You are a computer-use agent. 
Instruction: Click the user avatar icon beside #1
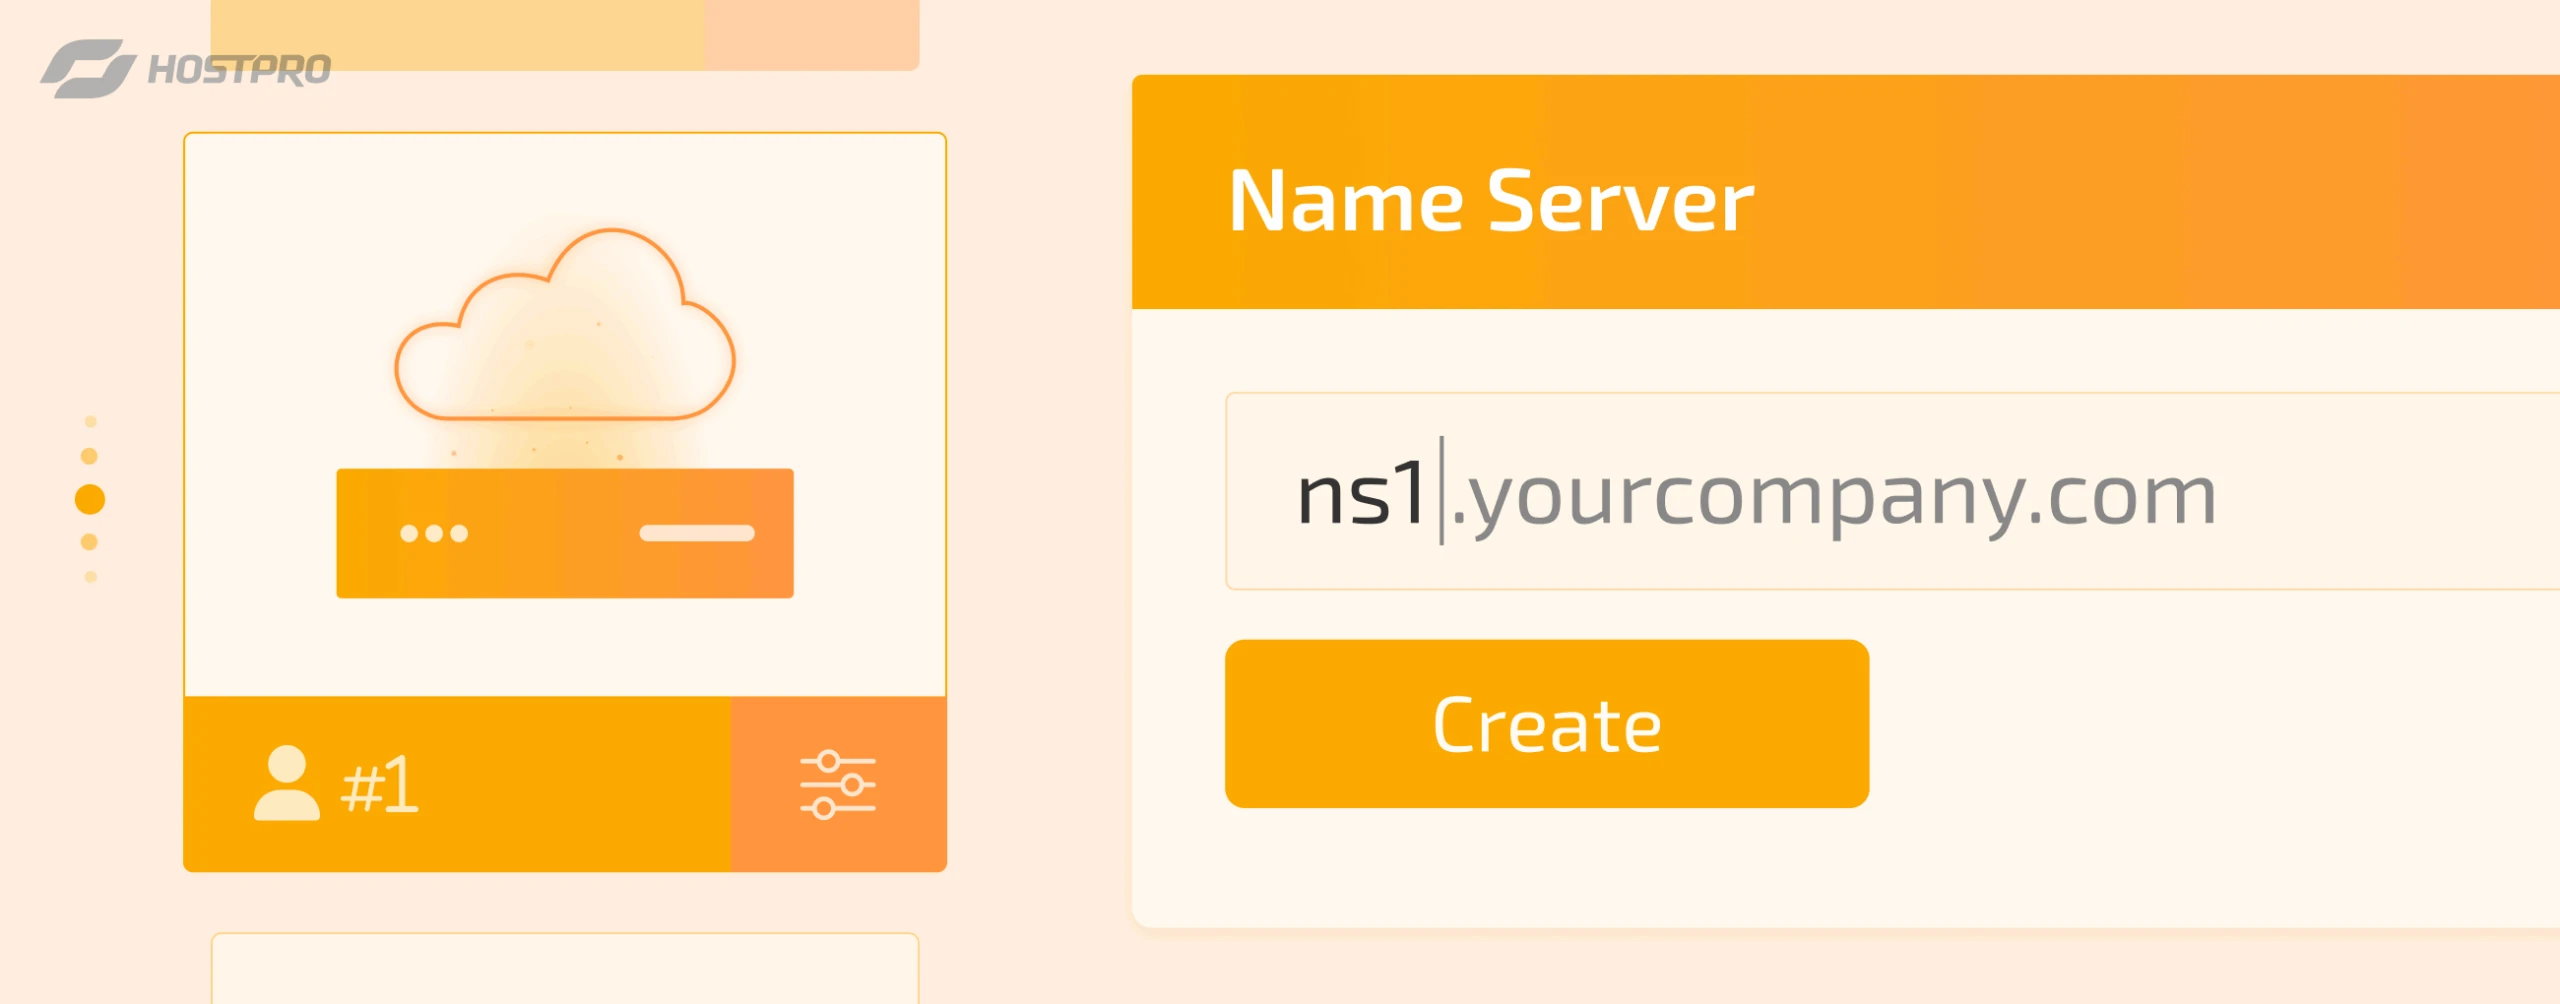[287, 783]
